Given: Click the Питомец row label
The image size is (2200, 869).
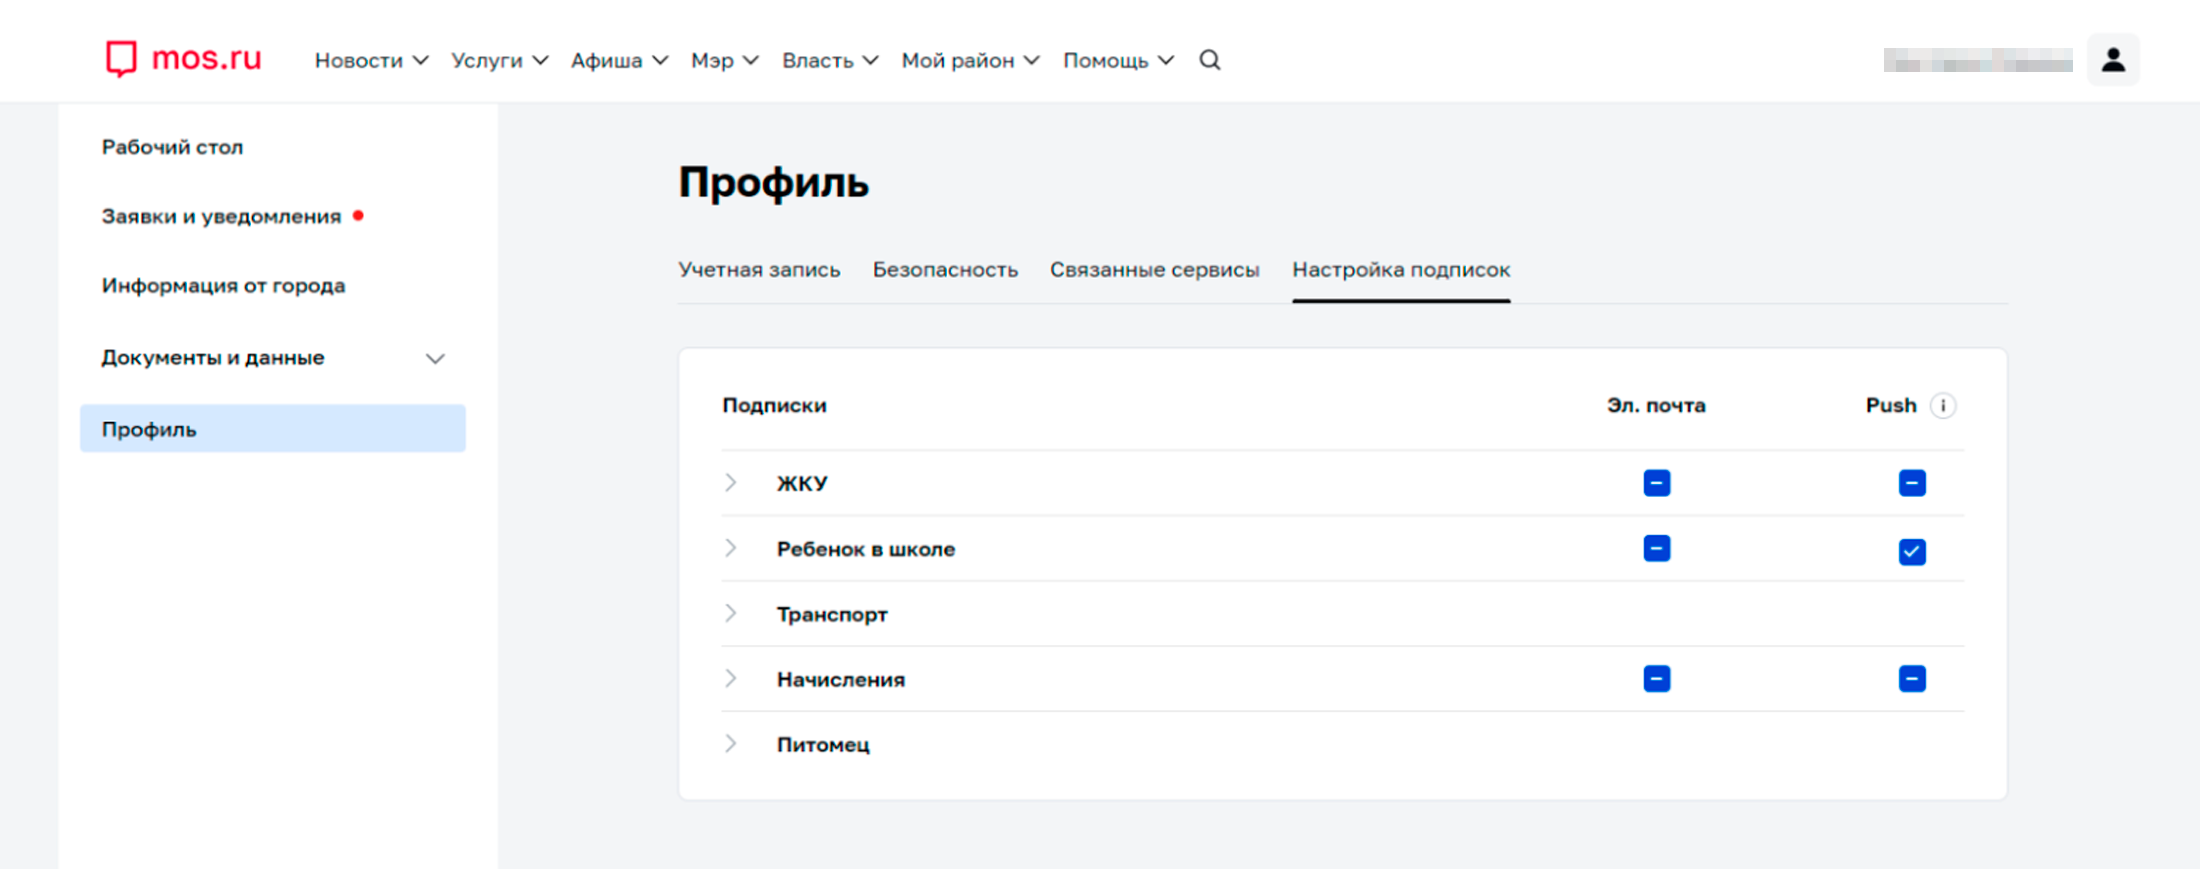Looking at the screenshot, I should point(823,745).
